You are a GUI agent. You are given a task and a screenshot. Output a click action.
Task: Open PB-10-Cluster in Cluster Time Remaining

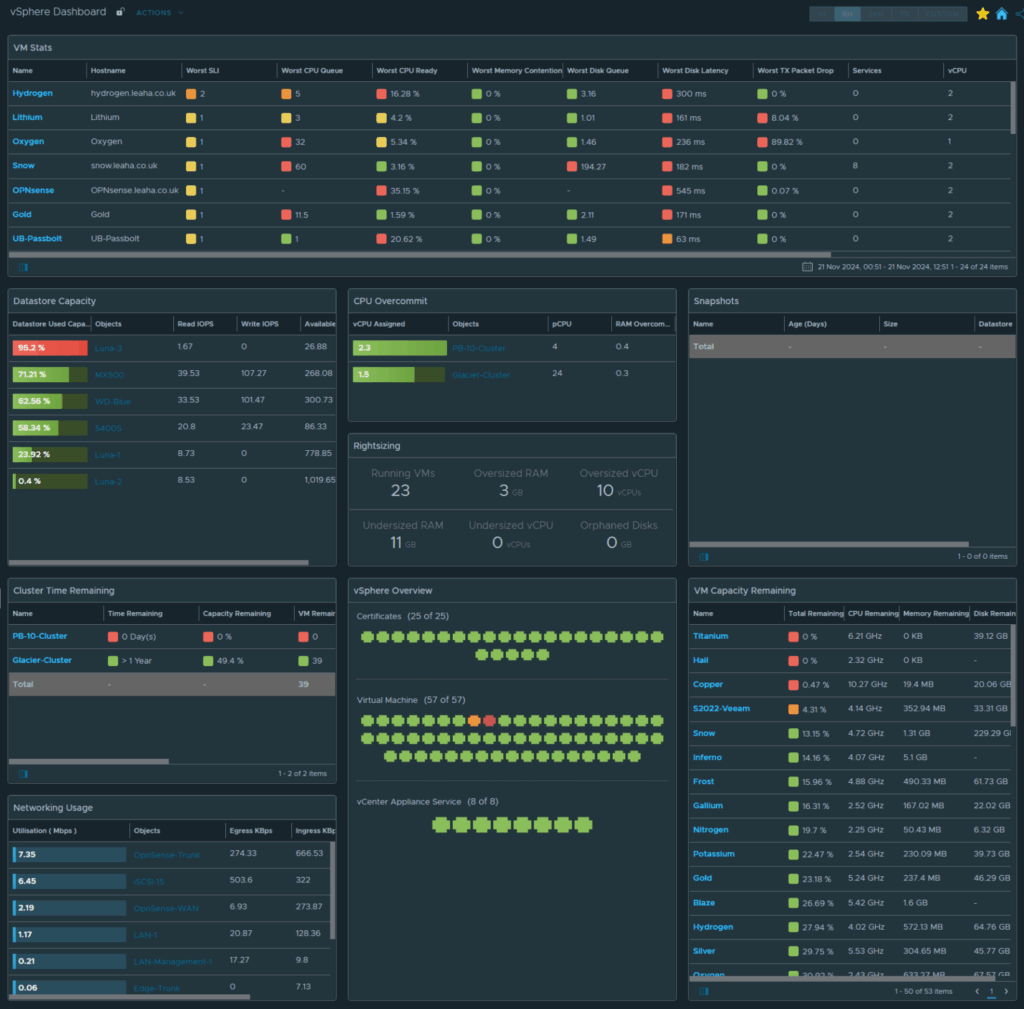(40, 636)
